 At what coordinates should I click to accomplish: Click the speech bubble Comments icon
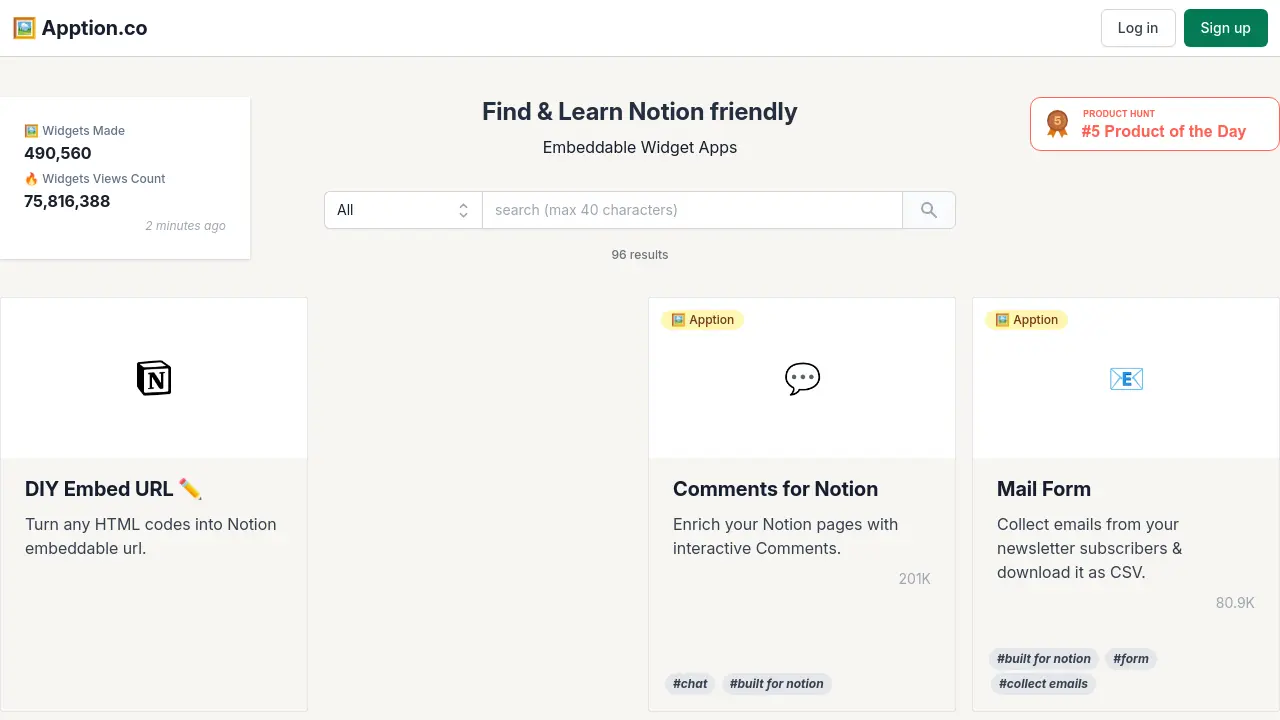[x=802, y=378]
